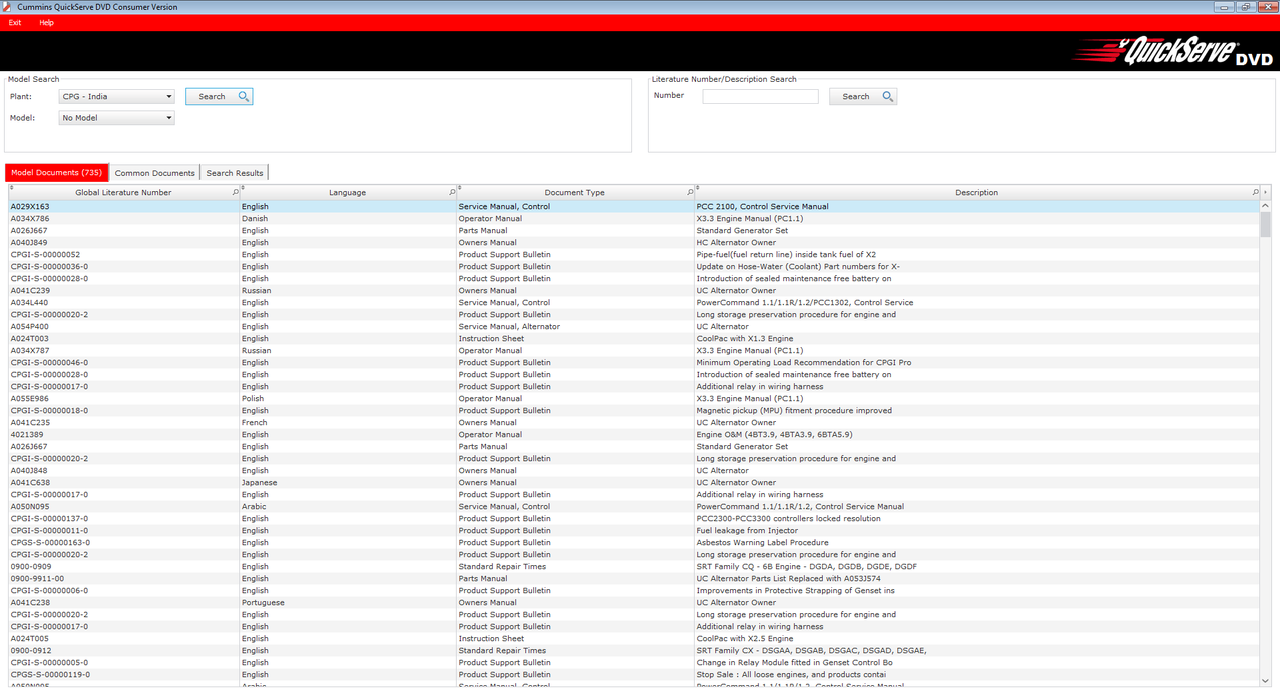The width and height of the screenshot is (1280, 693).
Task: Sort by Document Type column header
Action: pyautogui.click(x=574, y=192)
